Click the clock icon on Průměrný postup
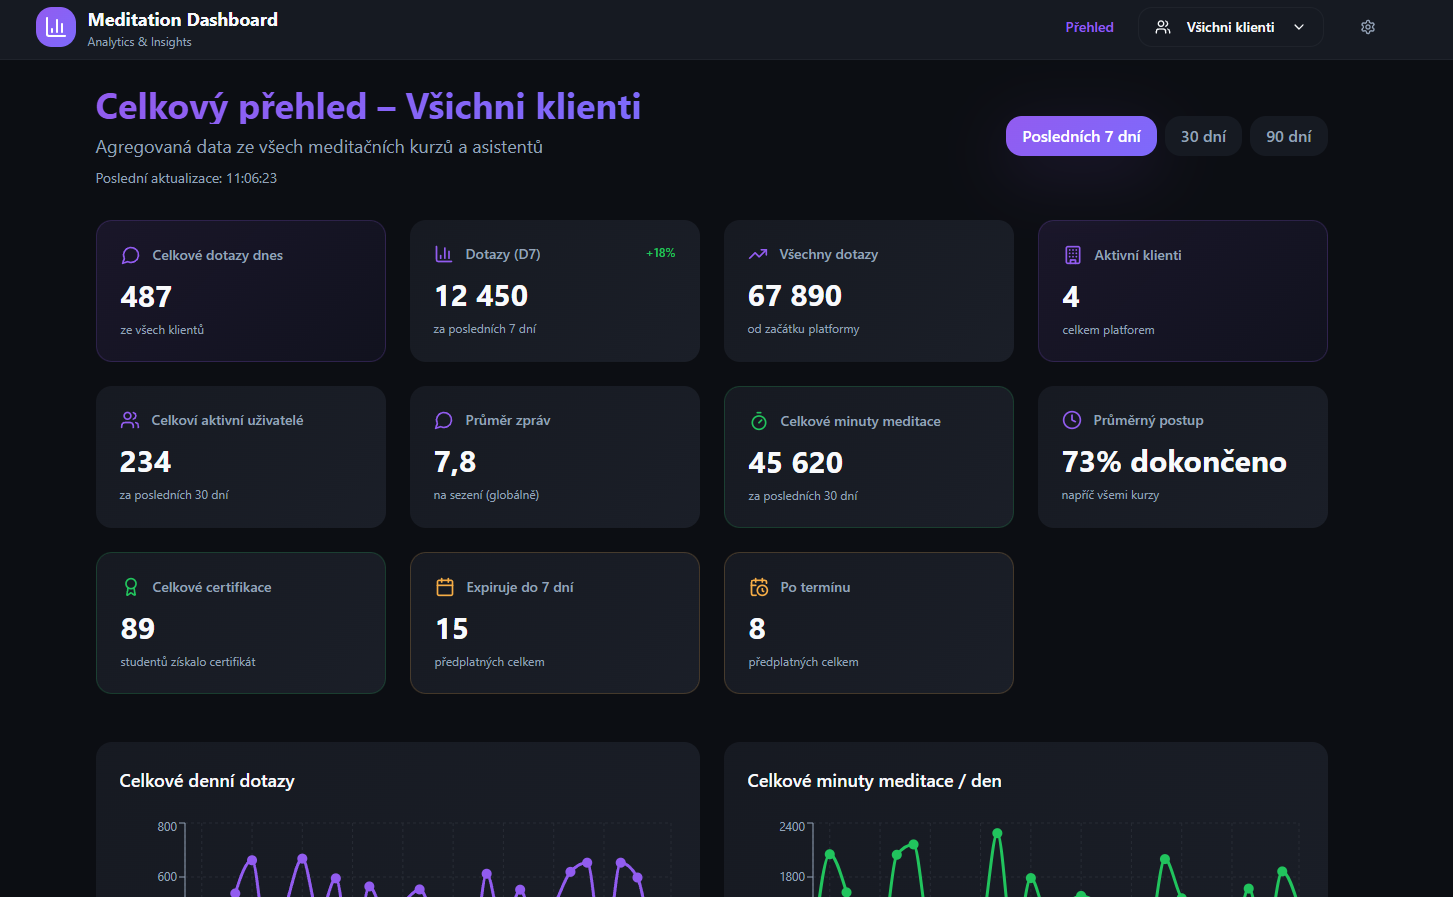The width and height of the screenshot is (1453, 897). click(x=1072, y=420)
